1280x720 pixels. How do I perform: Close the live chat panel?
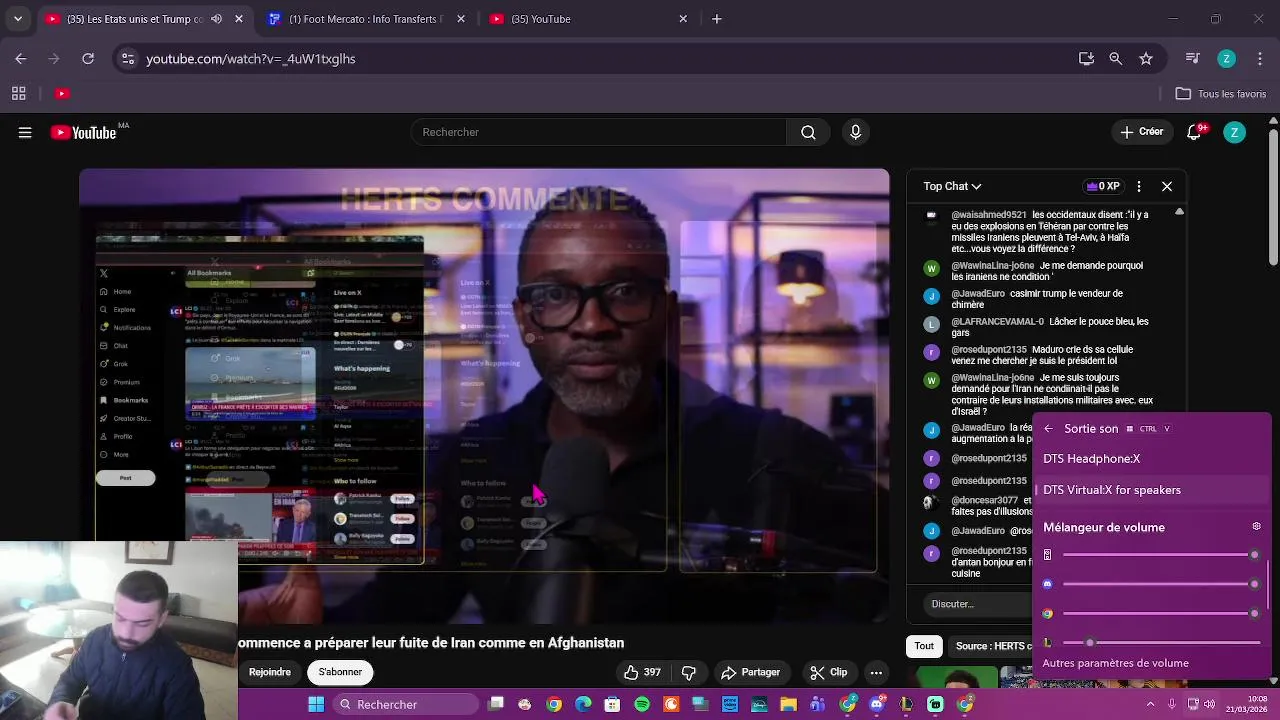click(x=1167, y=186)
